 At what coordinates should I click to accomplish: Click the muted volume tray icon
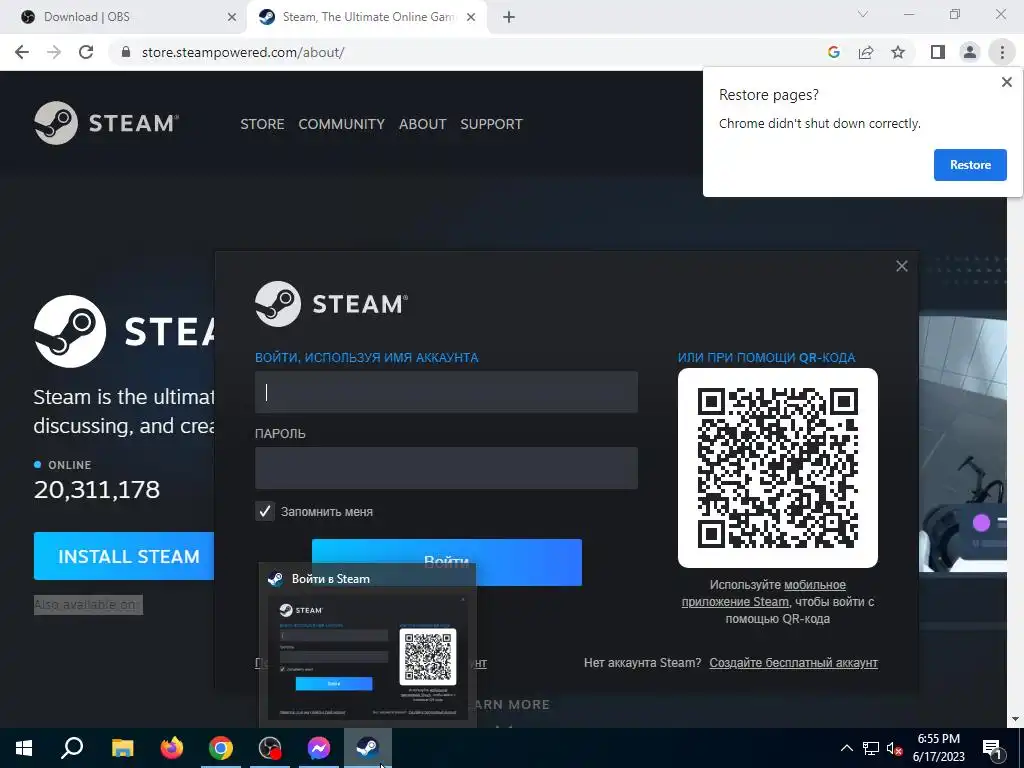pos(894,748)
